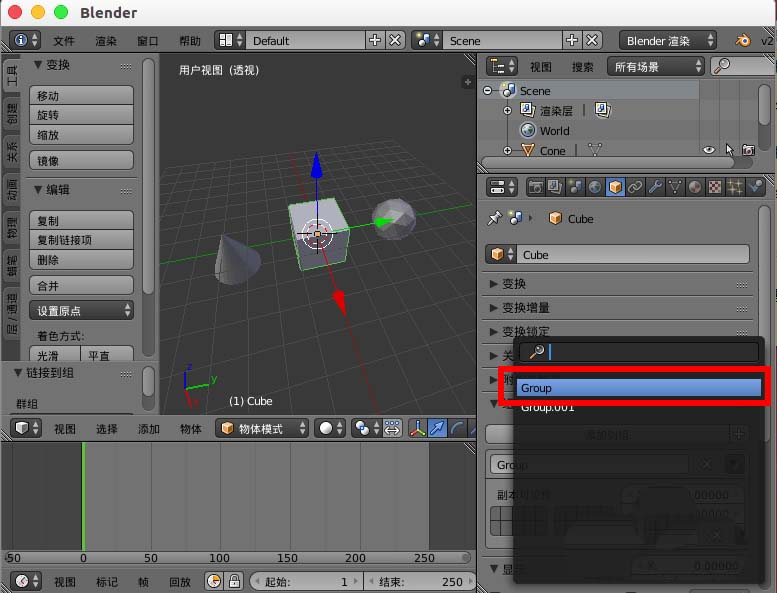Open the Object Constraints tab (chain icon)
Image resolution: width=777 pixels, height=593 pixels.
click(635, 187)
